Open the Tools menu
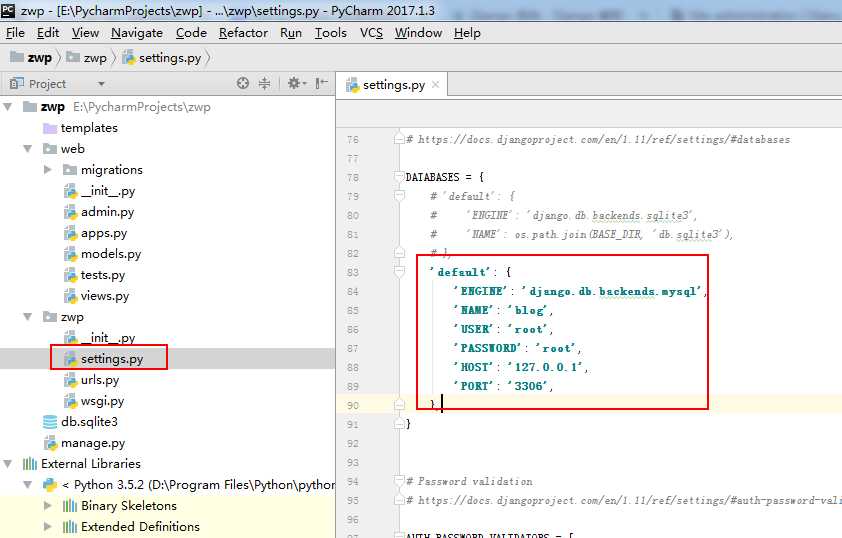Viewport: 842px width, 538px height. pyautogui.click(x=330, y=33)
